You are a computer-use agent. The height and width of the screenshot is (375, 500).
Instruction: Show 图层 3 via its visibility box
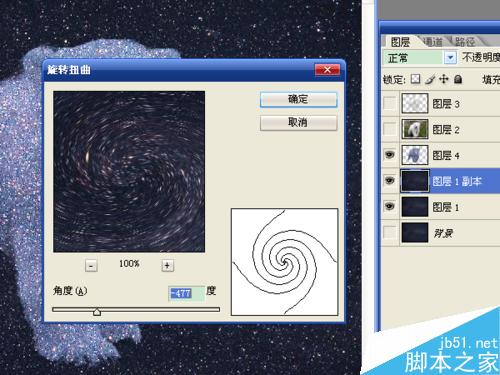point(389,103)
